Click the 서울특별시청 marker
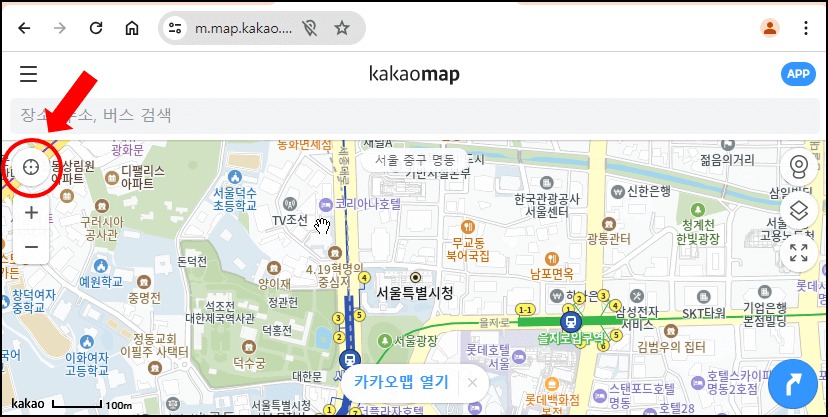This screenshot has width=828, height=417. [416, 277]
